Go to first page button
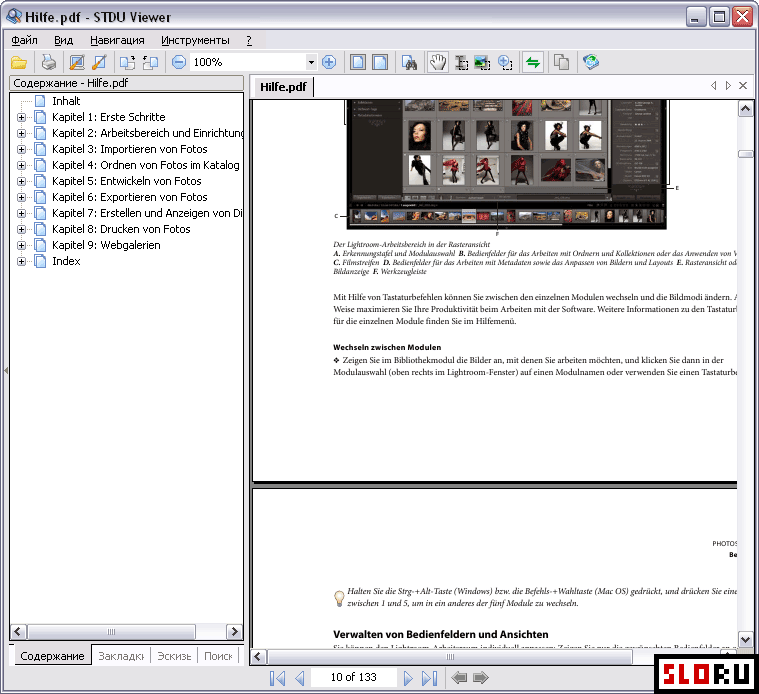759x694 pixels. tap(277, 678)
